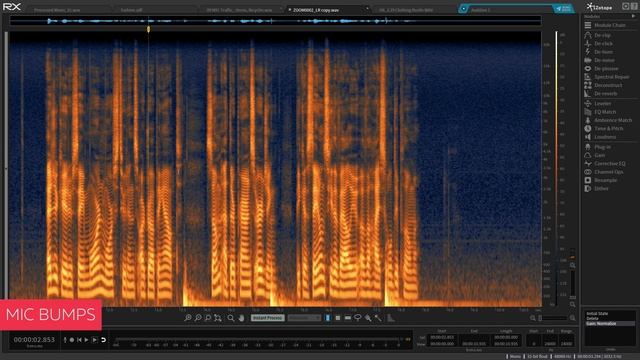
Task: Click the zoom to fit icon
Action: click(218, 318)
